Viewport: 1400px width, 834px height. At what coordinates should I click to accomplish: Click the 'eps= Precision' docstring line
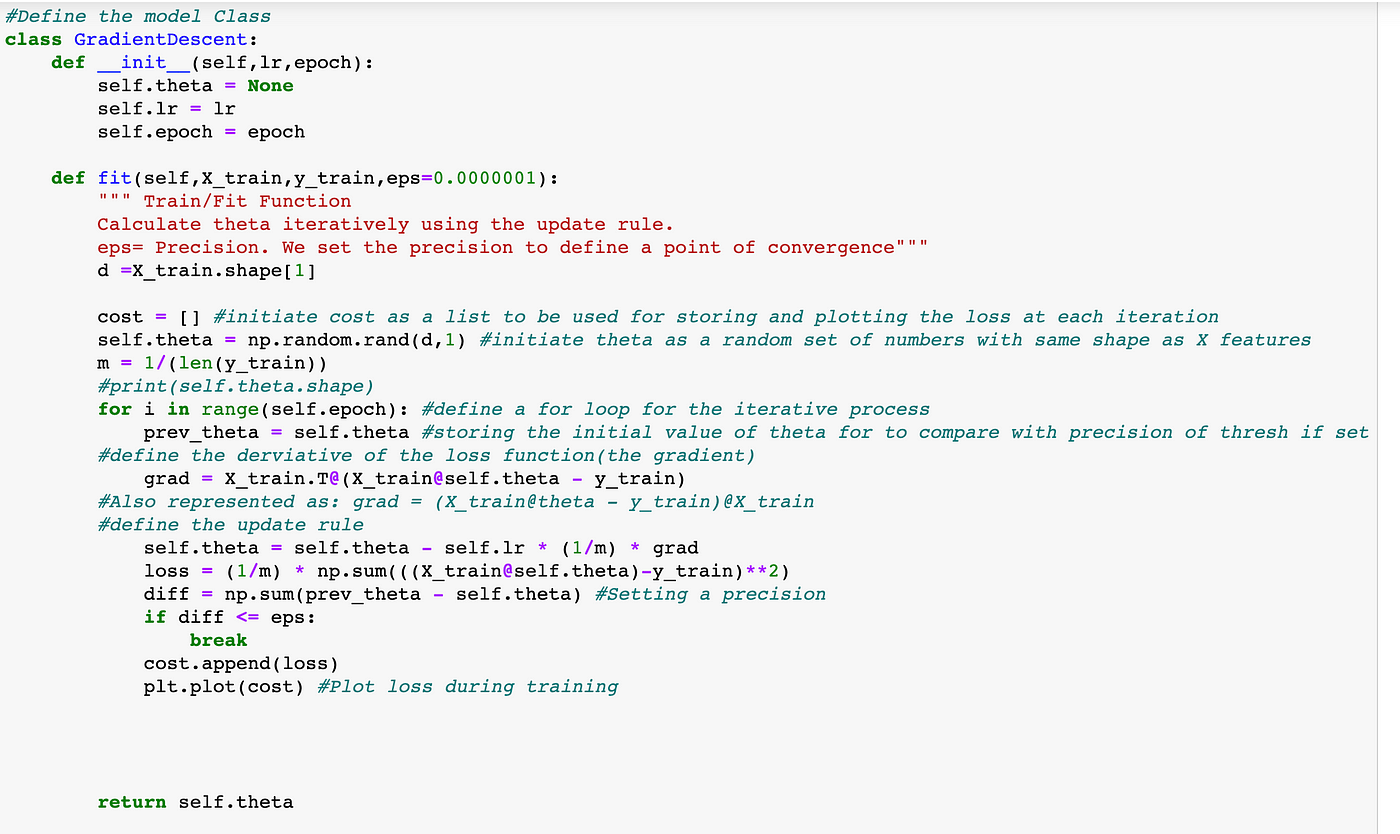pos(513,247)
